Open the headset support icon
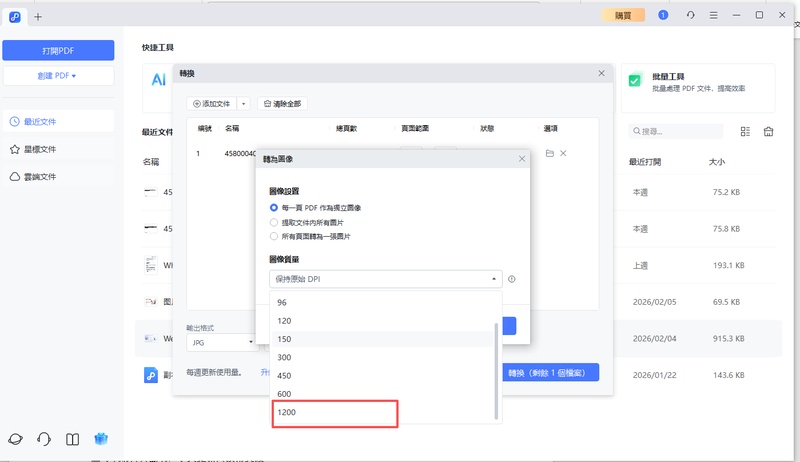The height and width of the screenshot is (462, 800). tap(44, 439)
